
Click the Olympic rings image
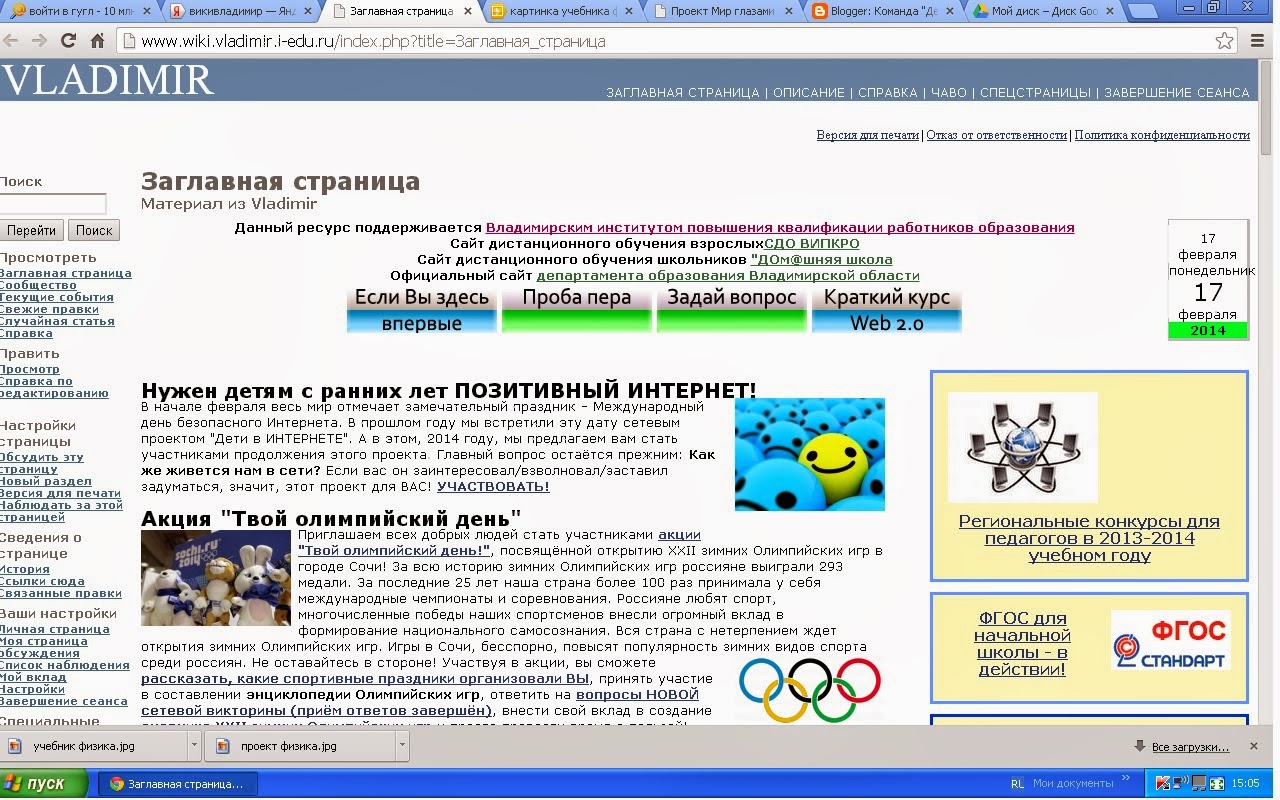pyautogui.click(x=810, y=690)
